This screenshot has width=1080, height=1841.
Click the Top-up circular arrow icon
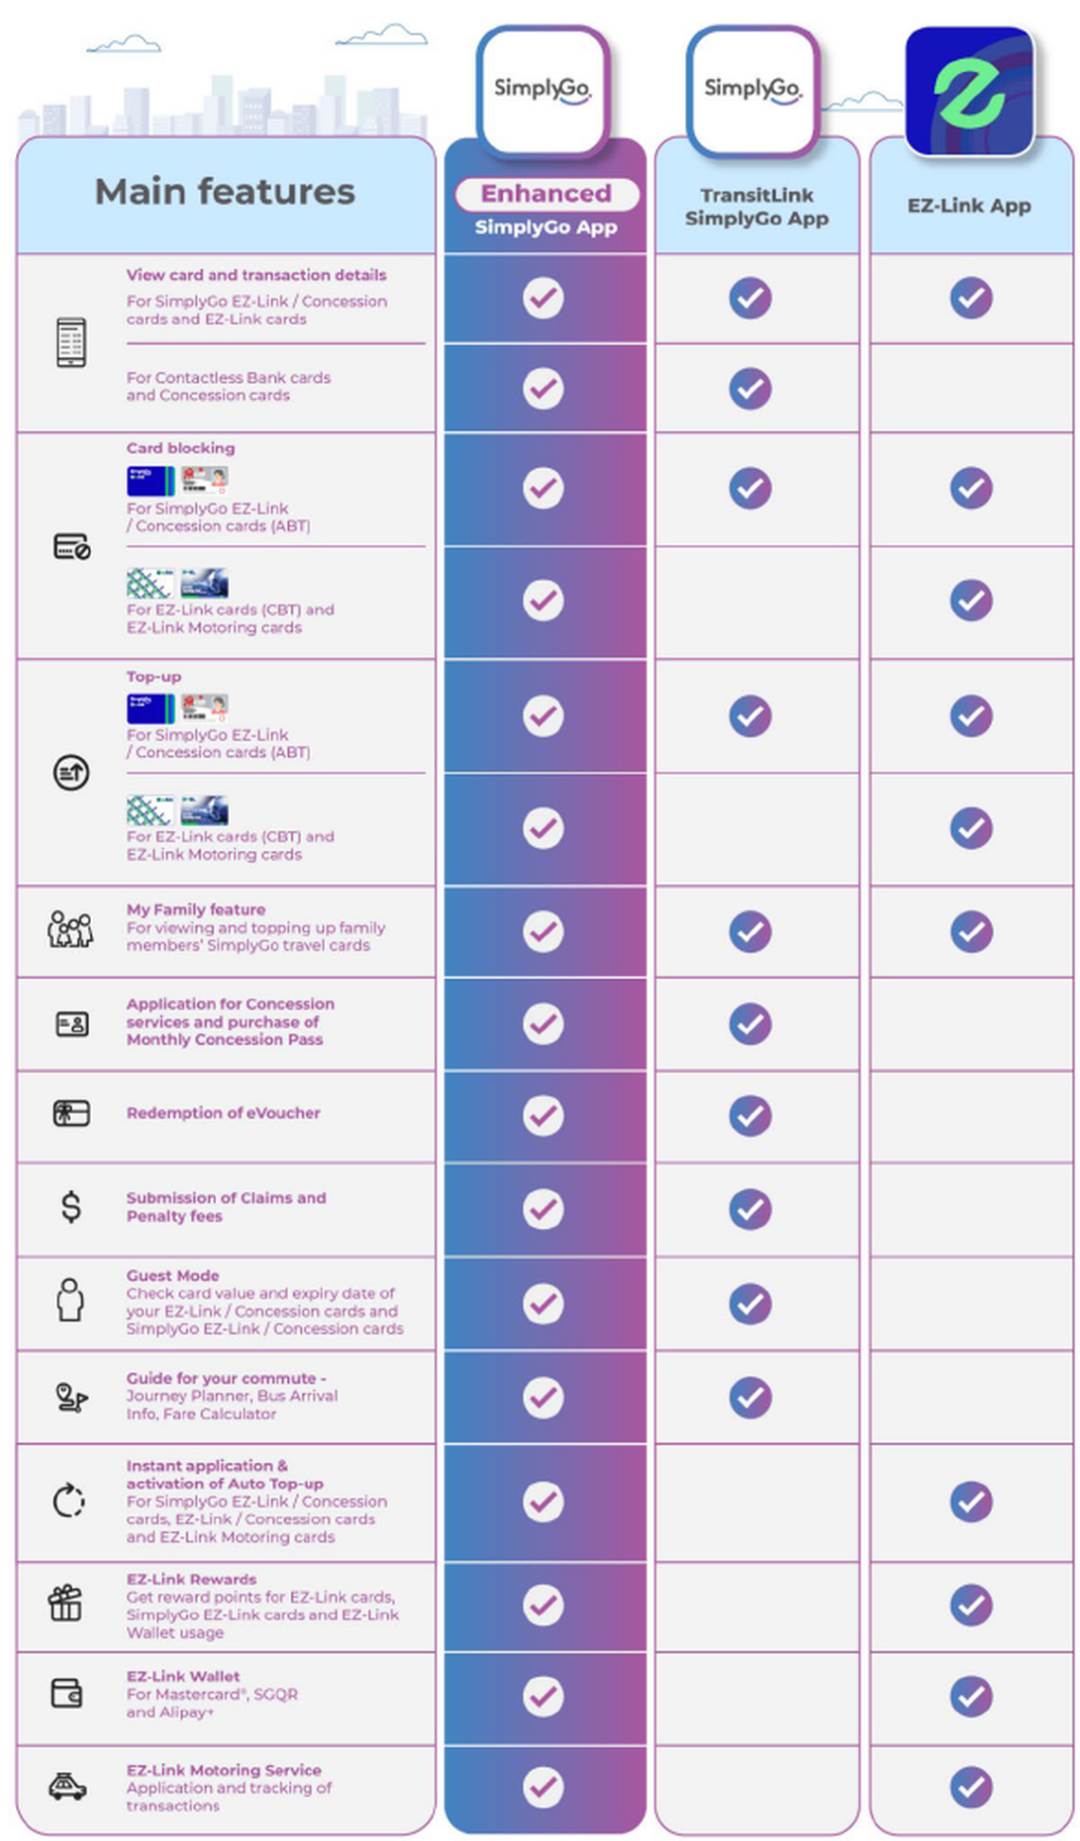click(71, 772)
